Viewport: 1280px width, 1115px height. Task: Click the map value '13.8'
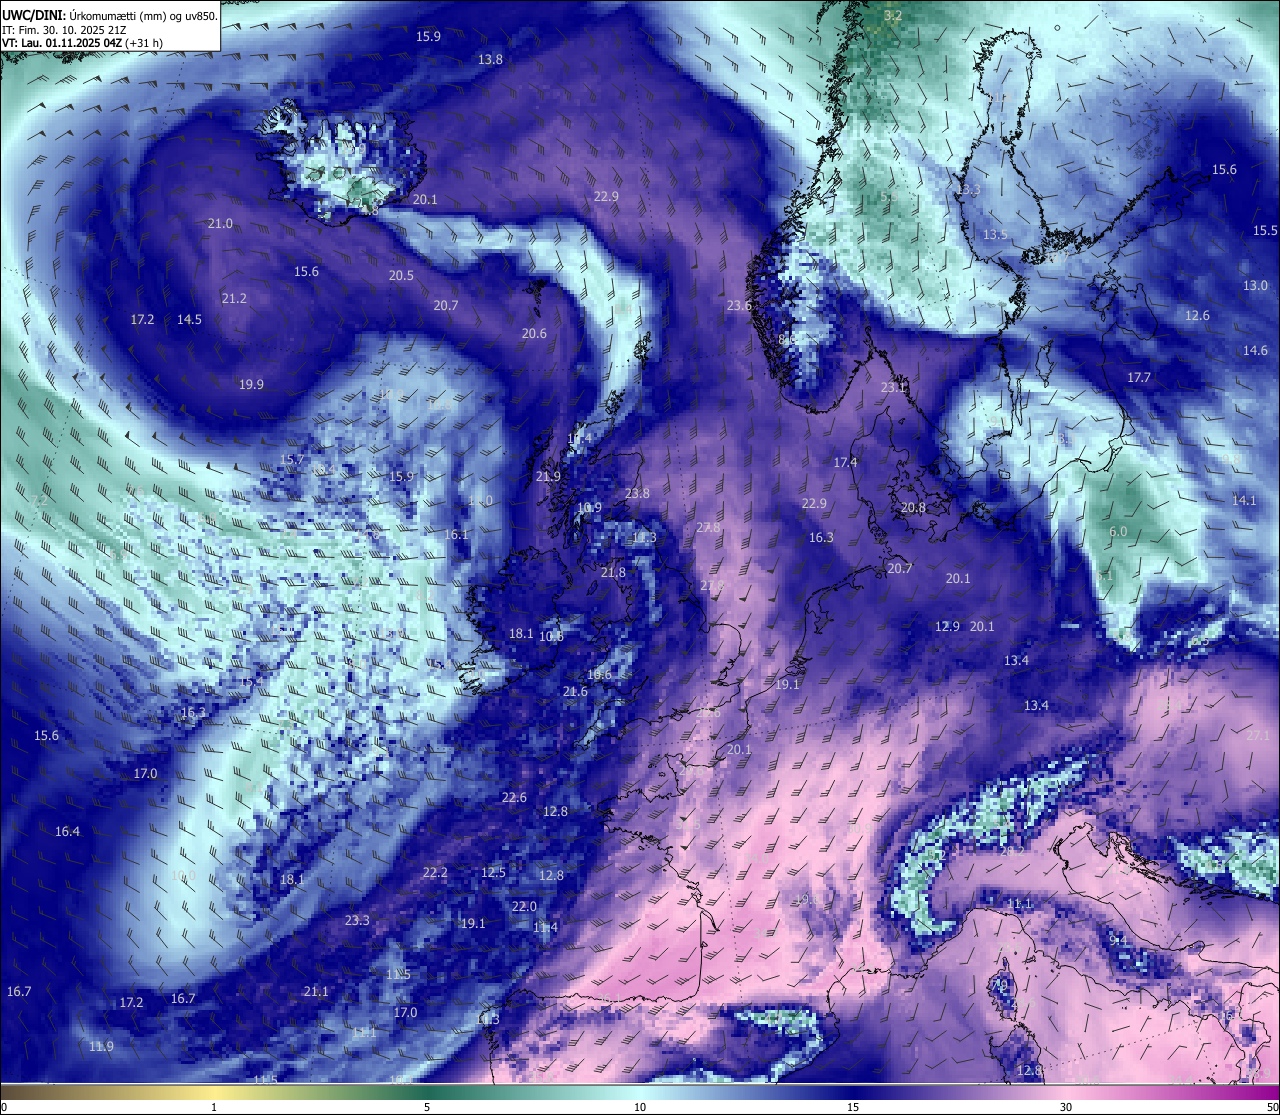pyautogui.click(x=490, y=60)
